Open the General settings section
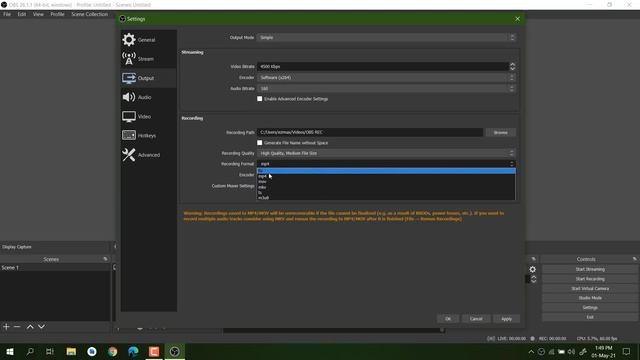This screenshot has width=640, height=360. point(149,40)
